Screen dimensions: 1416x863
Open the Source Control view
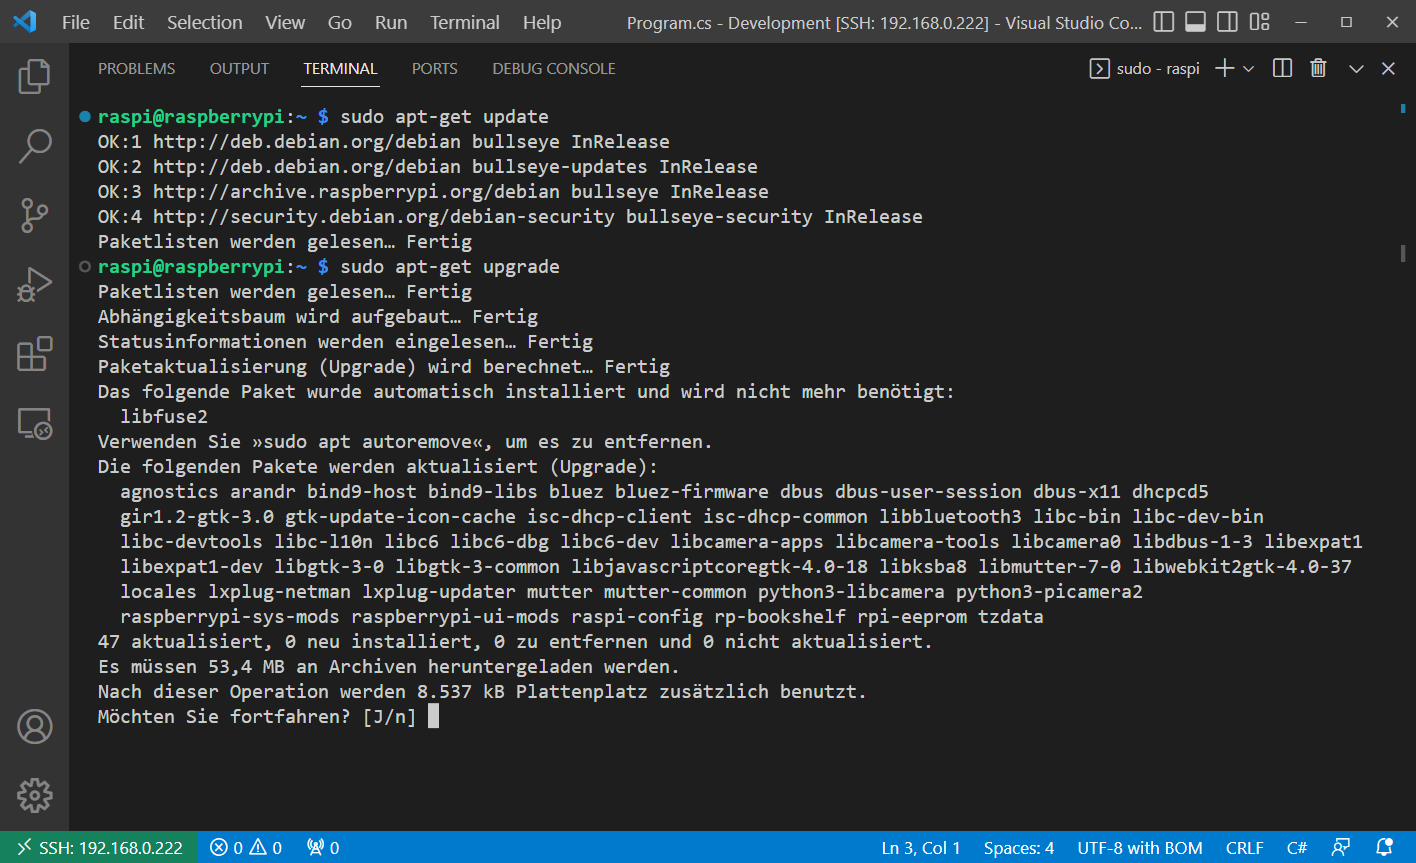34,215
